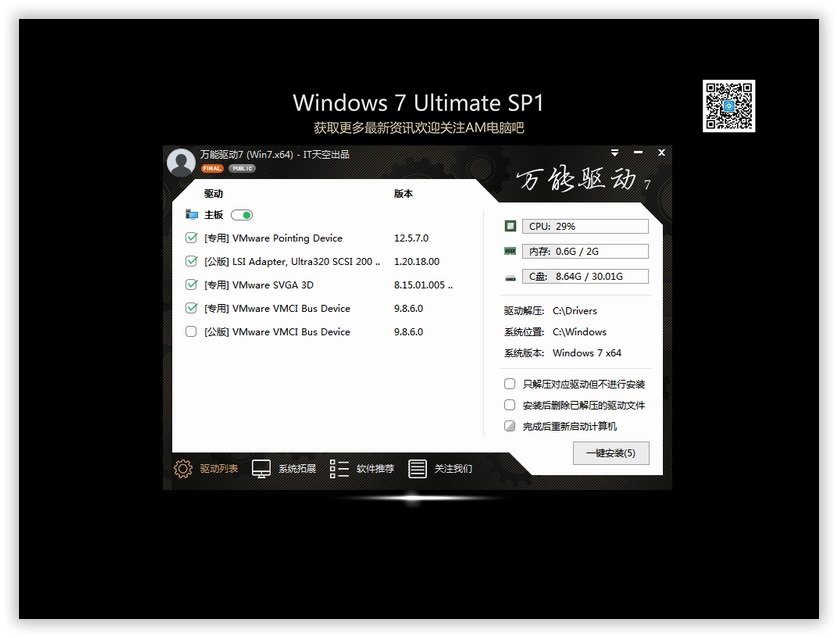Click the C:\Drivers extraction path
The height and width of the screenshot is (638, 838).
tap(575, 310)
